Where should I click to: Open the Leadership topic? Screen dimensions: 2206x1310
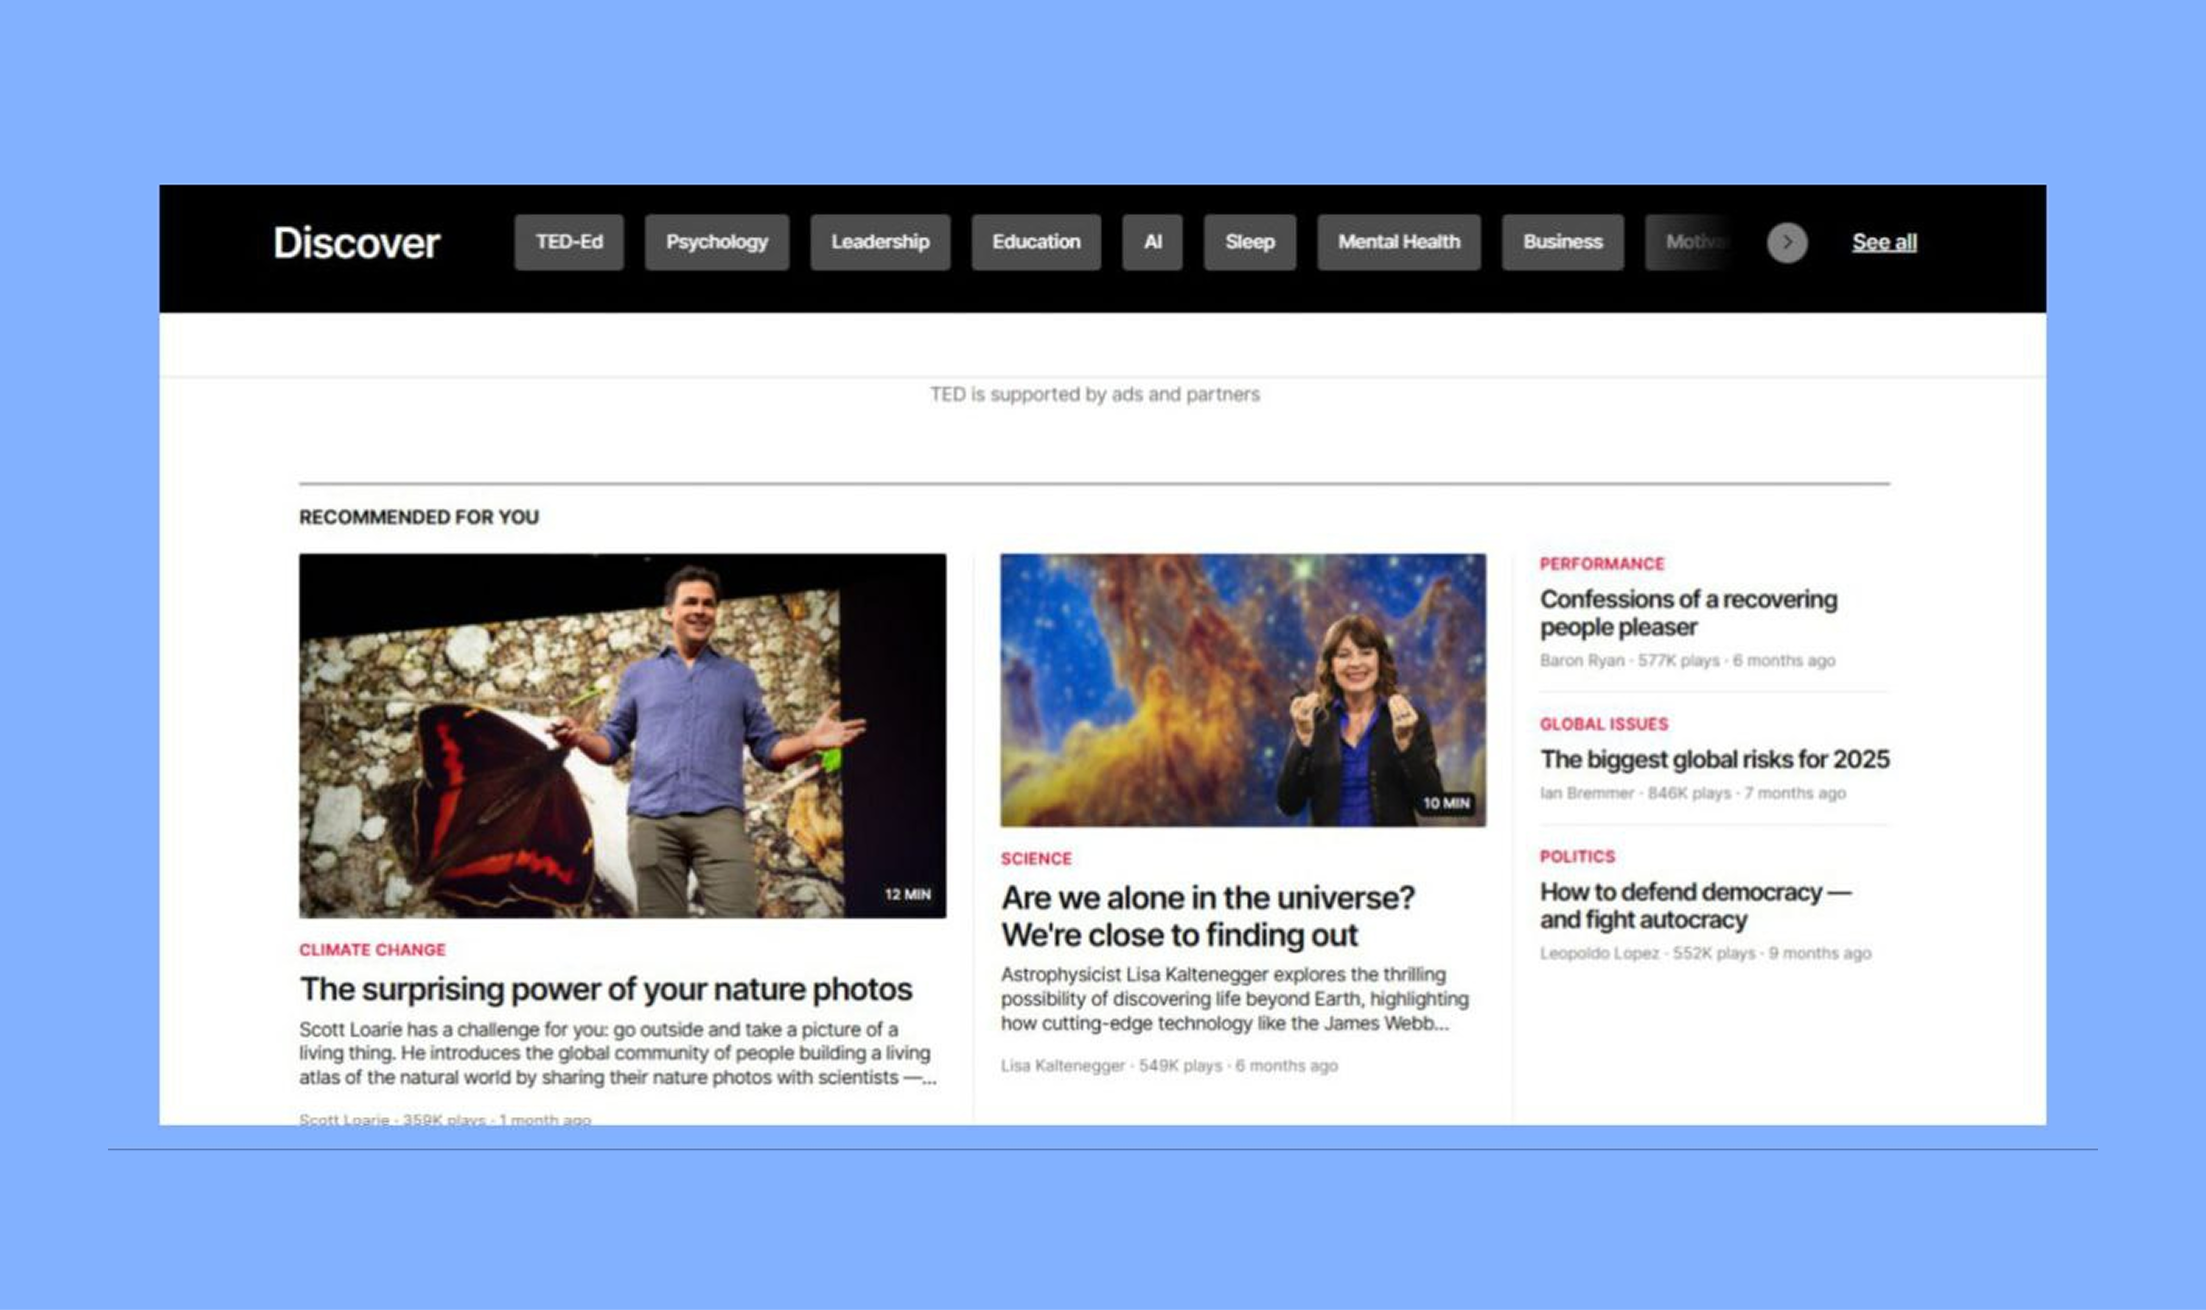tap(879, 243)
